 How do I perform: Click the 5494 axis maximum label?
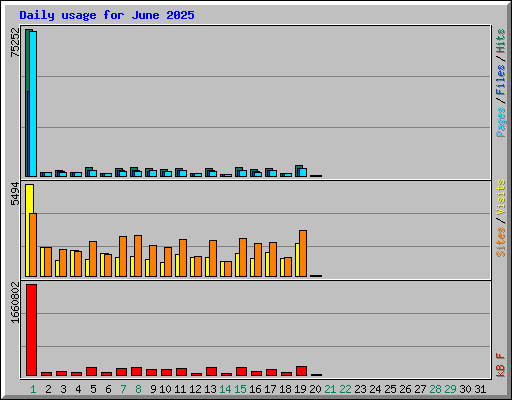[x=15, y=194]
